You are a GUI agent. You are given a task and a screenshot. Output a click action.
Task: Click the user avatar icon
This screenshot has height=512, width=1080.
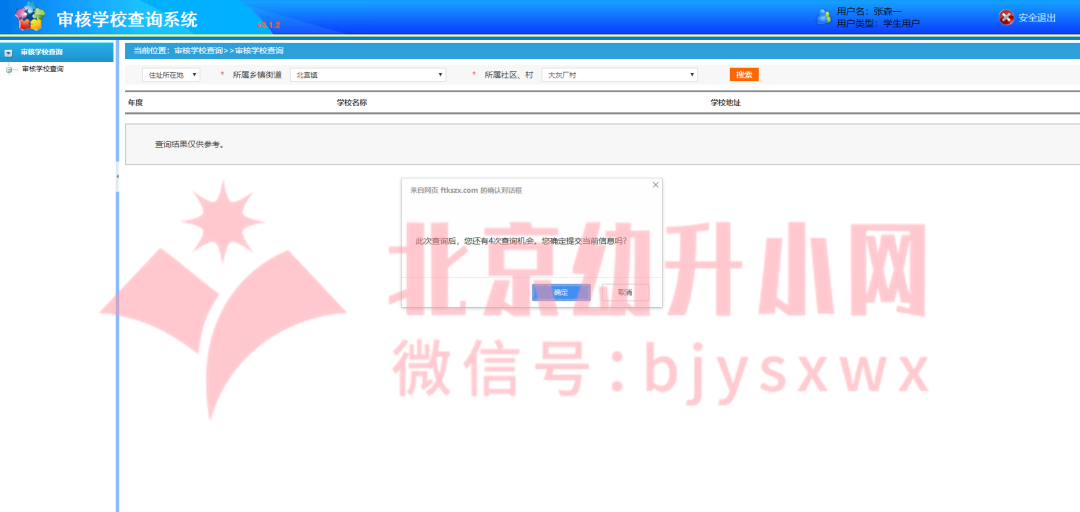[823, 17]
